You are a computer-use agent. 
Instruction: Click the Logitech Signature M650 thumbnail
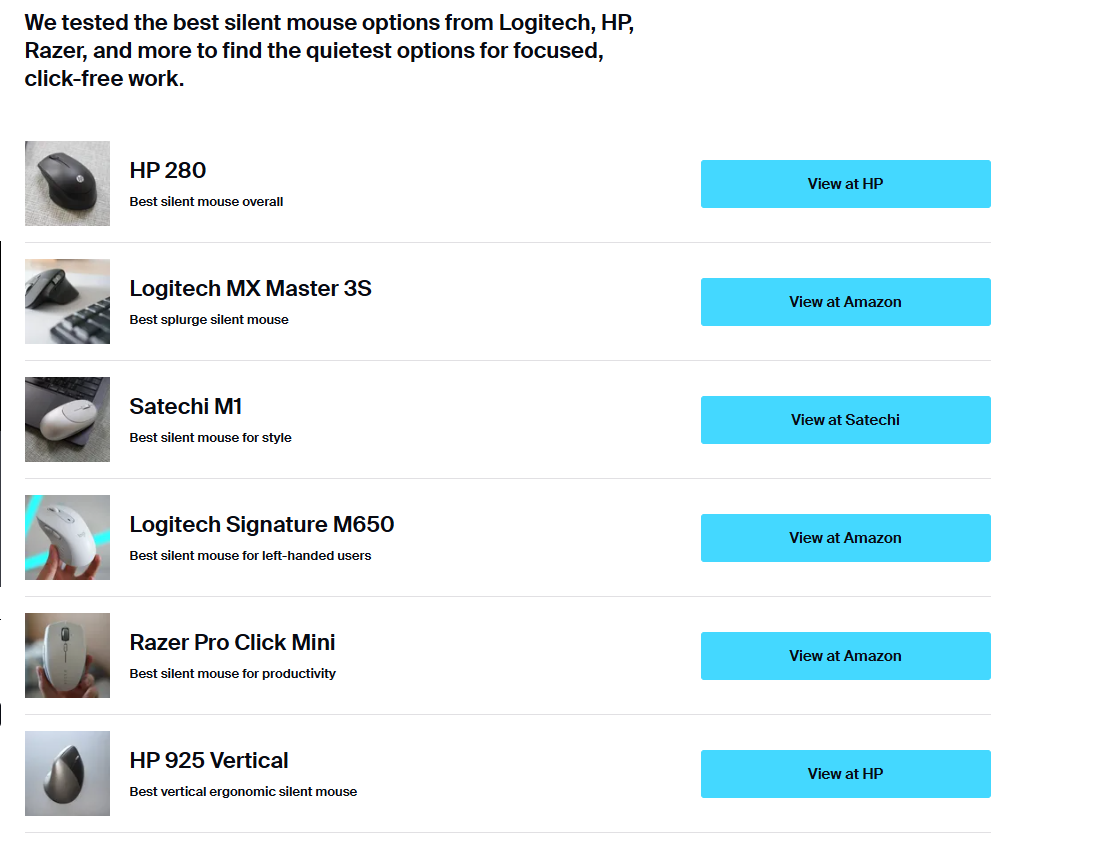67,537
